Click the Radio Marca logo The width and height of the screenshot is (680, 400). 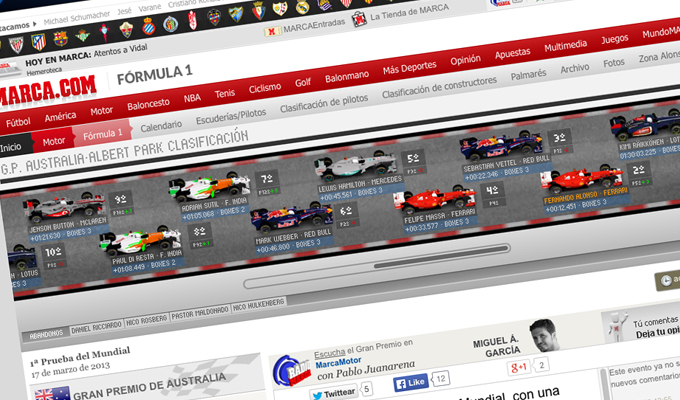pyautogui.click(x=291, y=371)
